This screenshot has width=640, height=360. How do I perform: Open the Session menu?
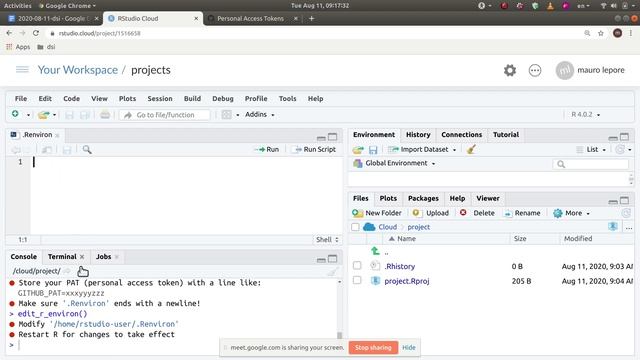160,98
